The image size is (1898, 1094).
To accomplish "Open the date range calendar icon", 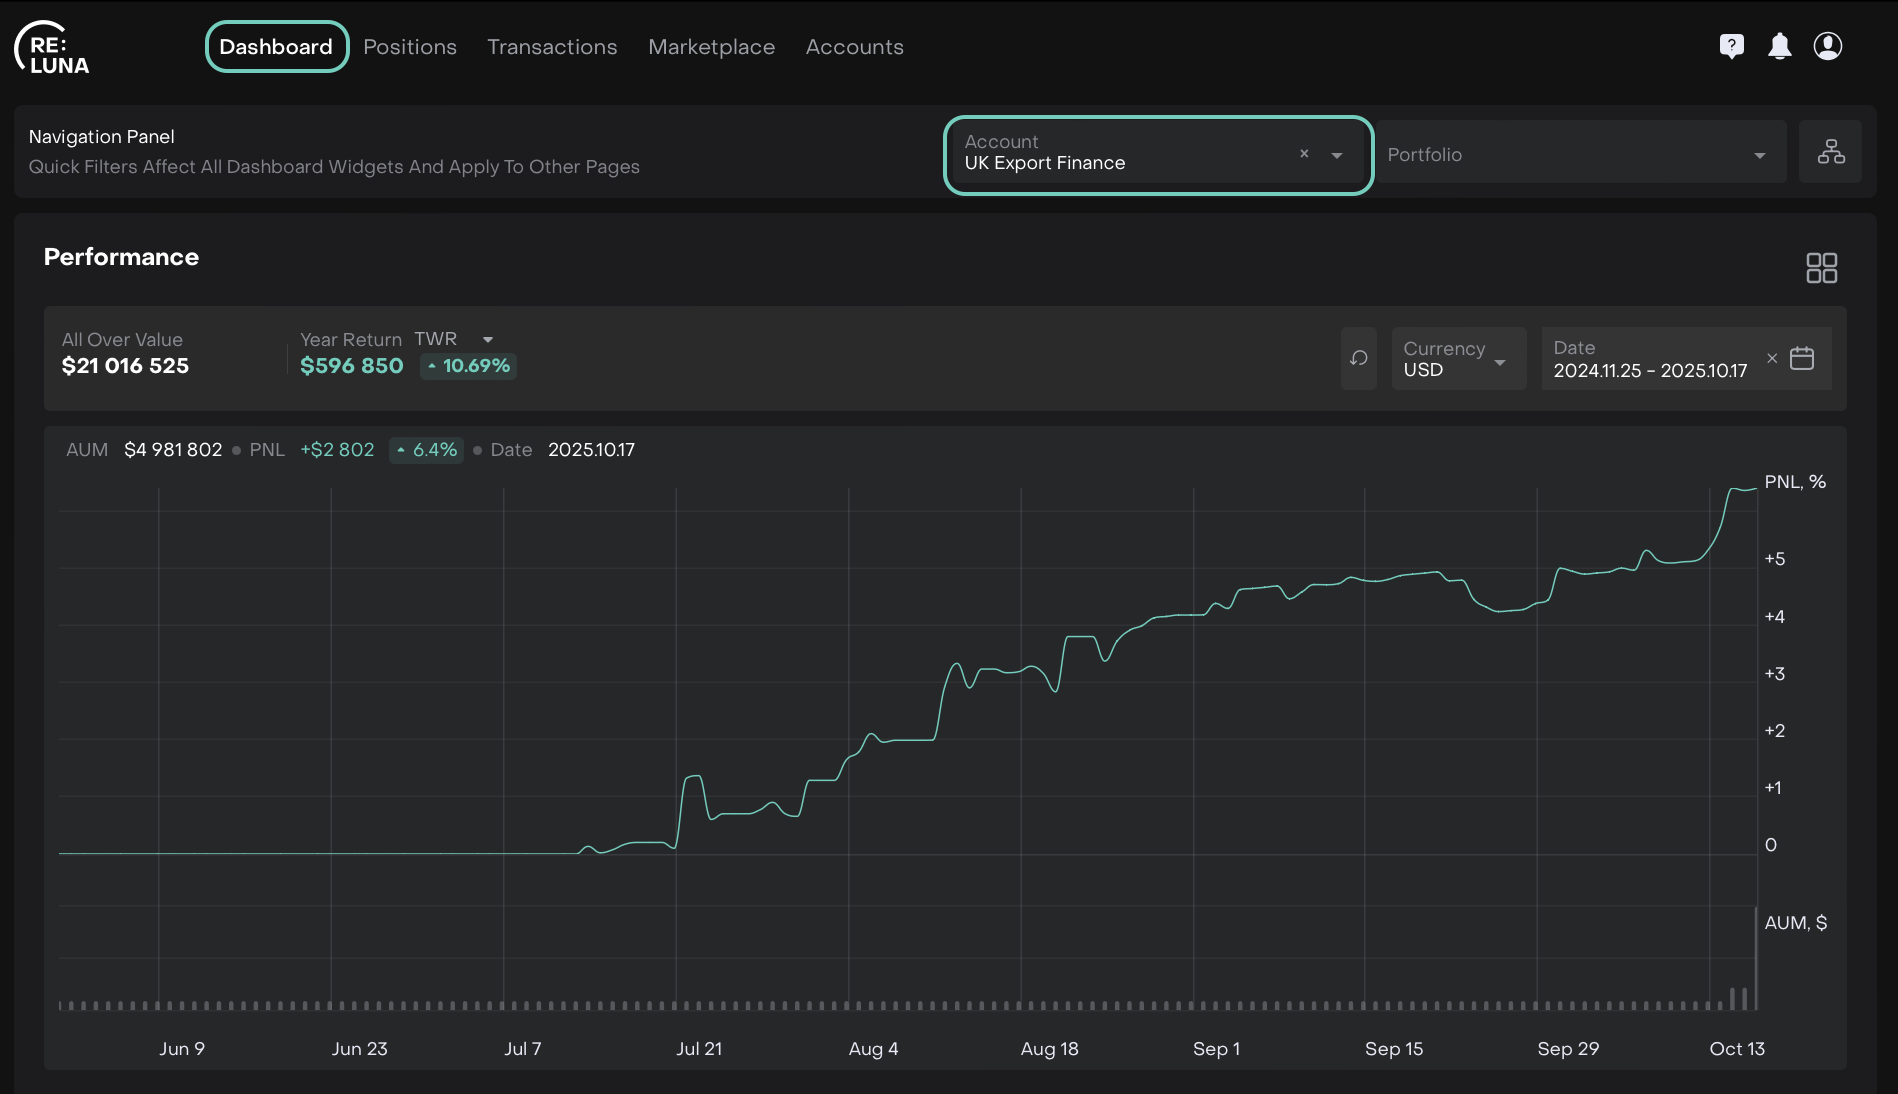I will [1802, 358].
